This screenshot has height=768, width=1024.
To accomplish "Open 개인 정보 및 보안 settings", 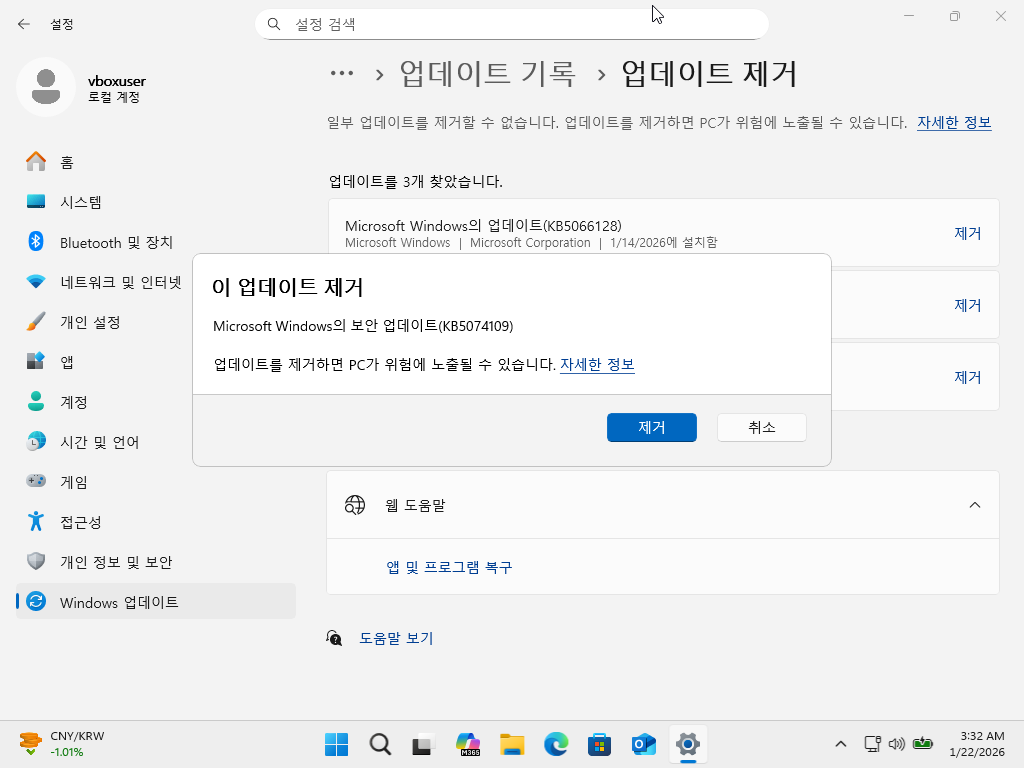I will pyautogui.click(x=155, y=562).
